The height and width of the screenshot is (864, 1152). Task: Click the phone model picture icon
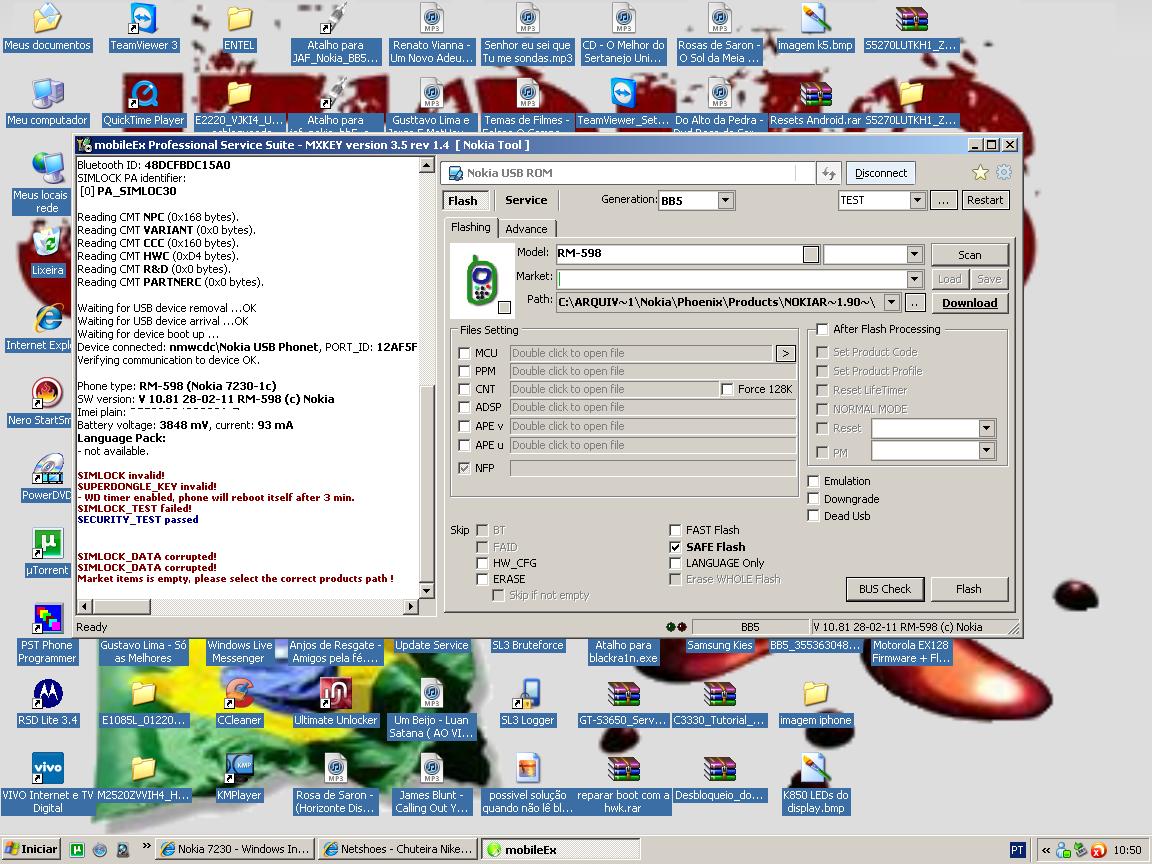[x=481, y=281]
